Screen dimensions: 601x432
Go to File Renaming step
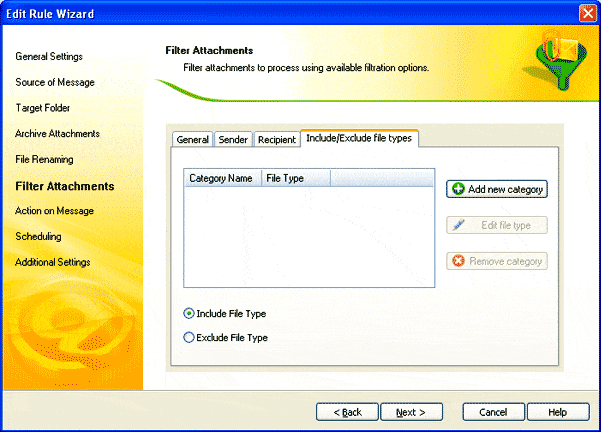coord(44,159)
